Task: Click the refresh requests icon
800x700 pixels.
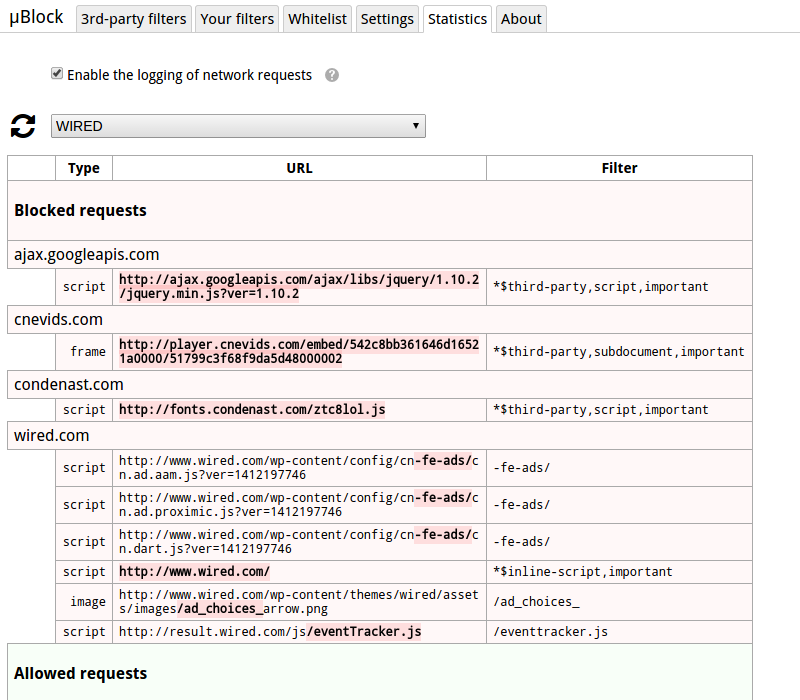Action: [23, 126]
